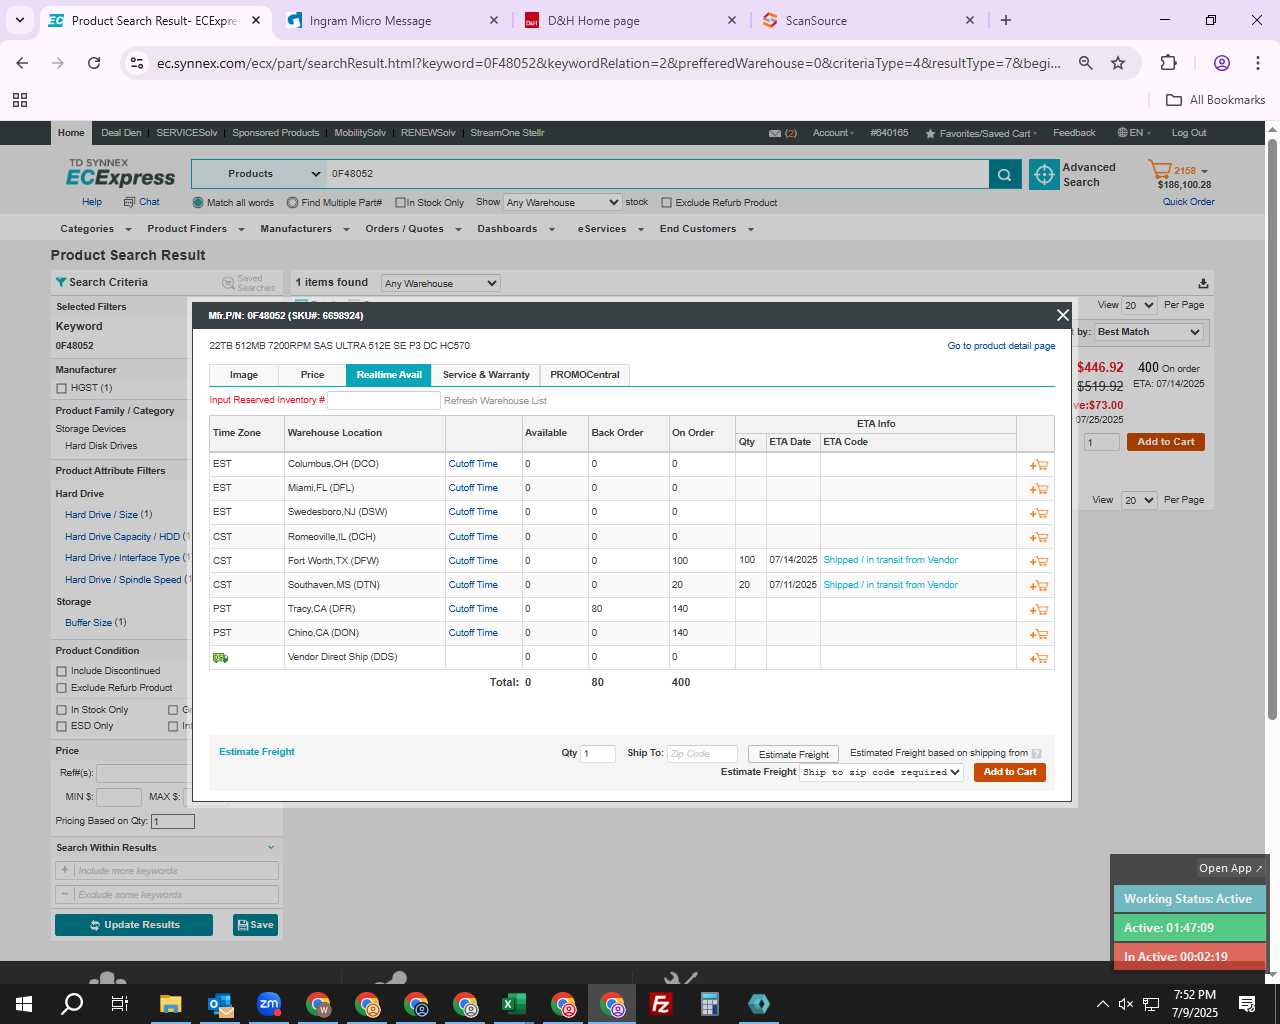Switch to Service & Warranty tab
Viewport: 1280px width, 1024px height.
tap(486, 375)
